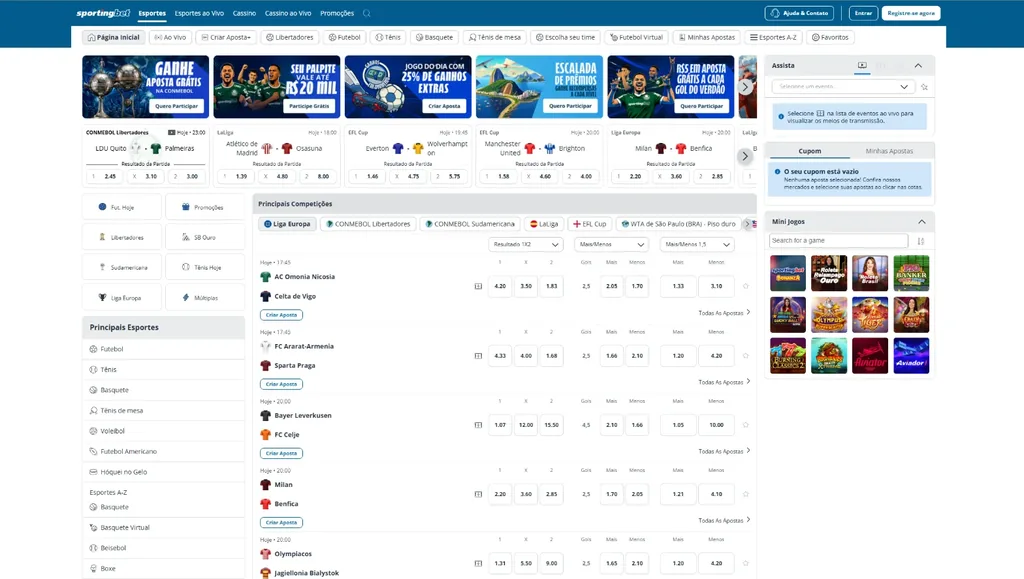Open the Fut. Hoje shortcut
The width and height of the screenshot is (1024, 579).
pos(122,207)
